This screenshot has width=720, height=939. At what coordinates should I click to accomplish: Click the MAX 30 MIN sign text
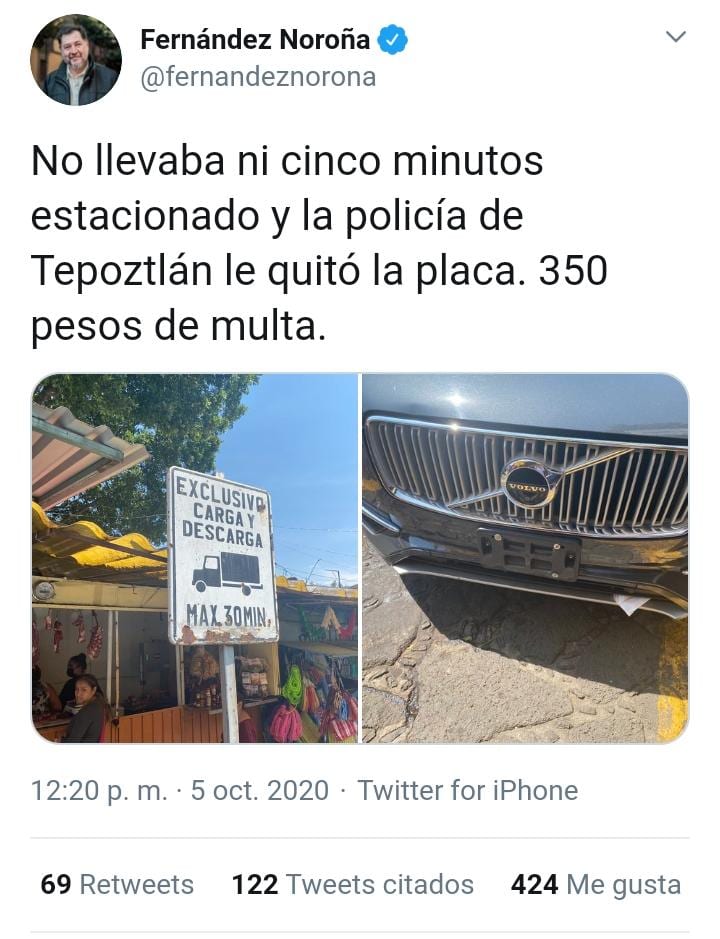pyautogui.click(x=231, y=616)
